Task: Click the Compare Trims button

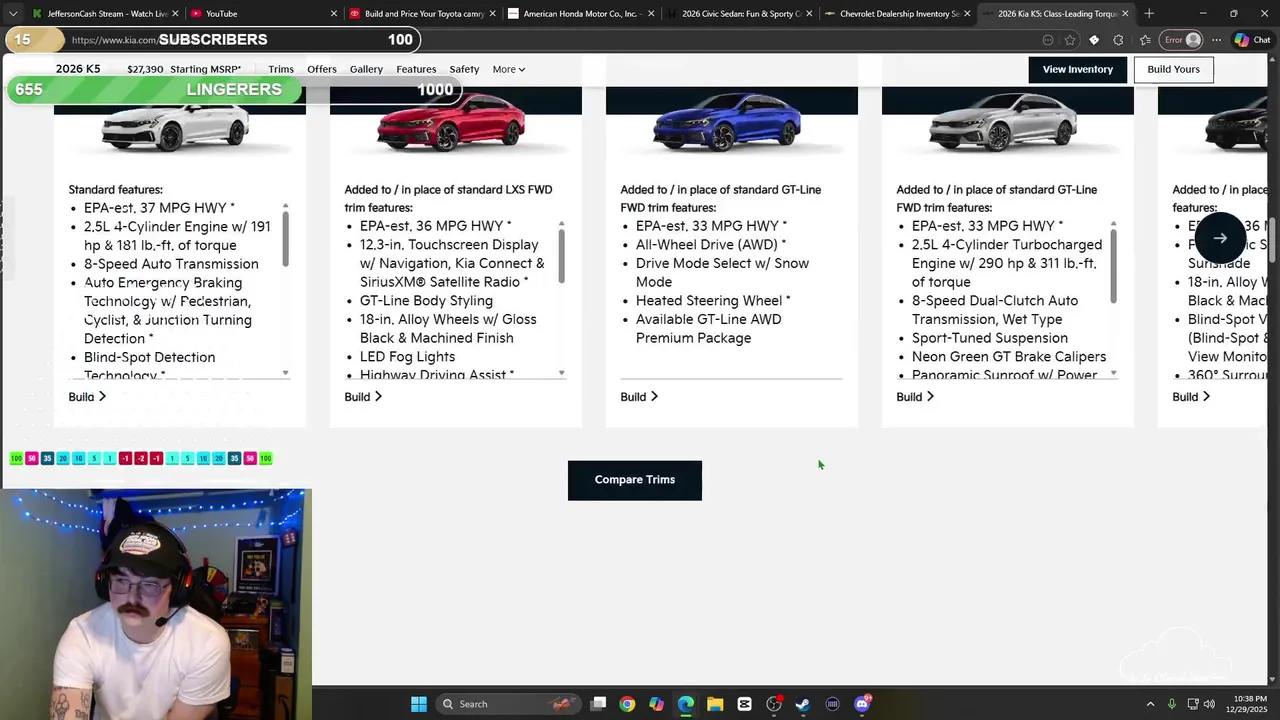Action: [x=635, y=480]
